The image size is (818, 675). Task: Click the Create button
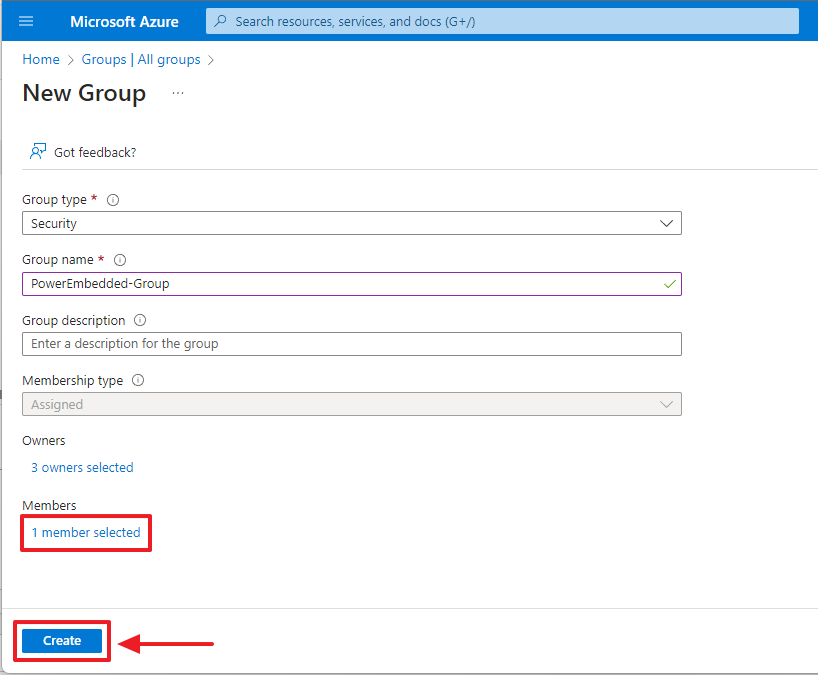(62, 641)
